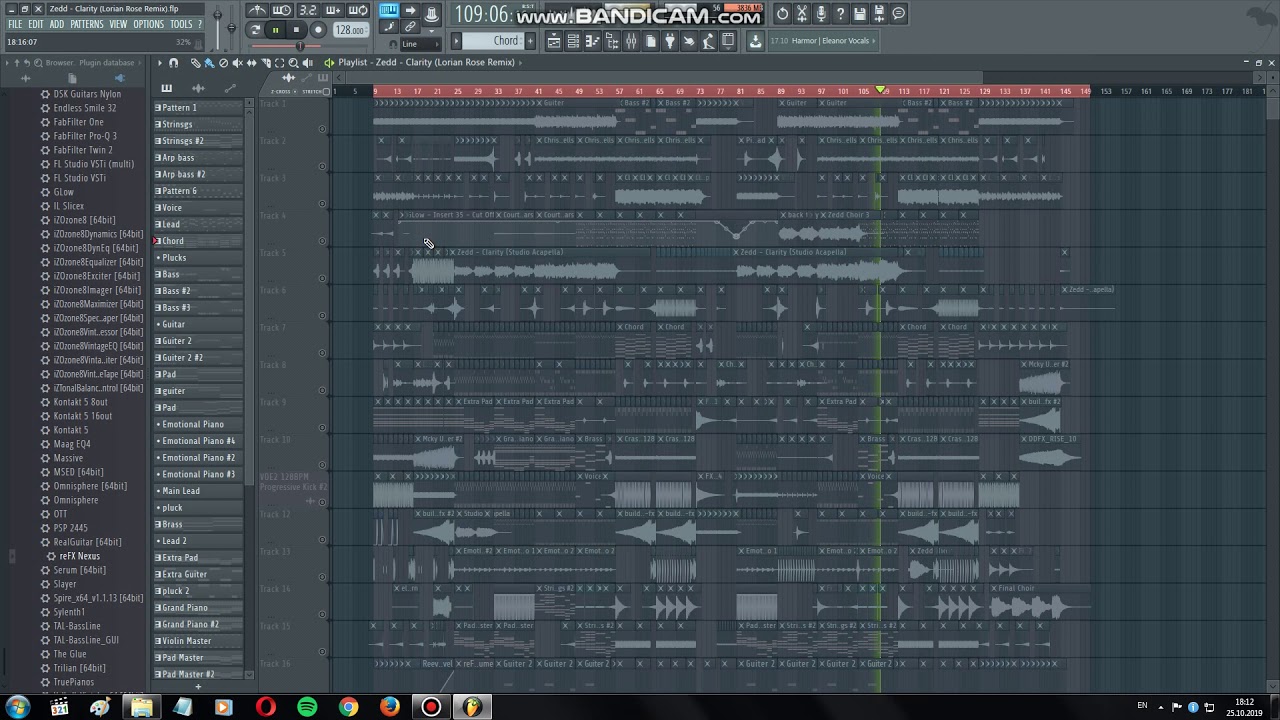Toggle loop recording icon
This screenshot has height=720, width=1280.
pos(358,11)
